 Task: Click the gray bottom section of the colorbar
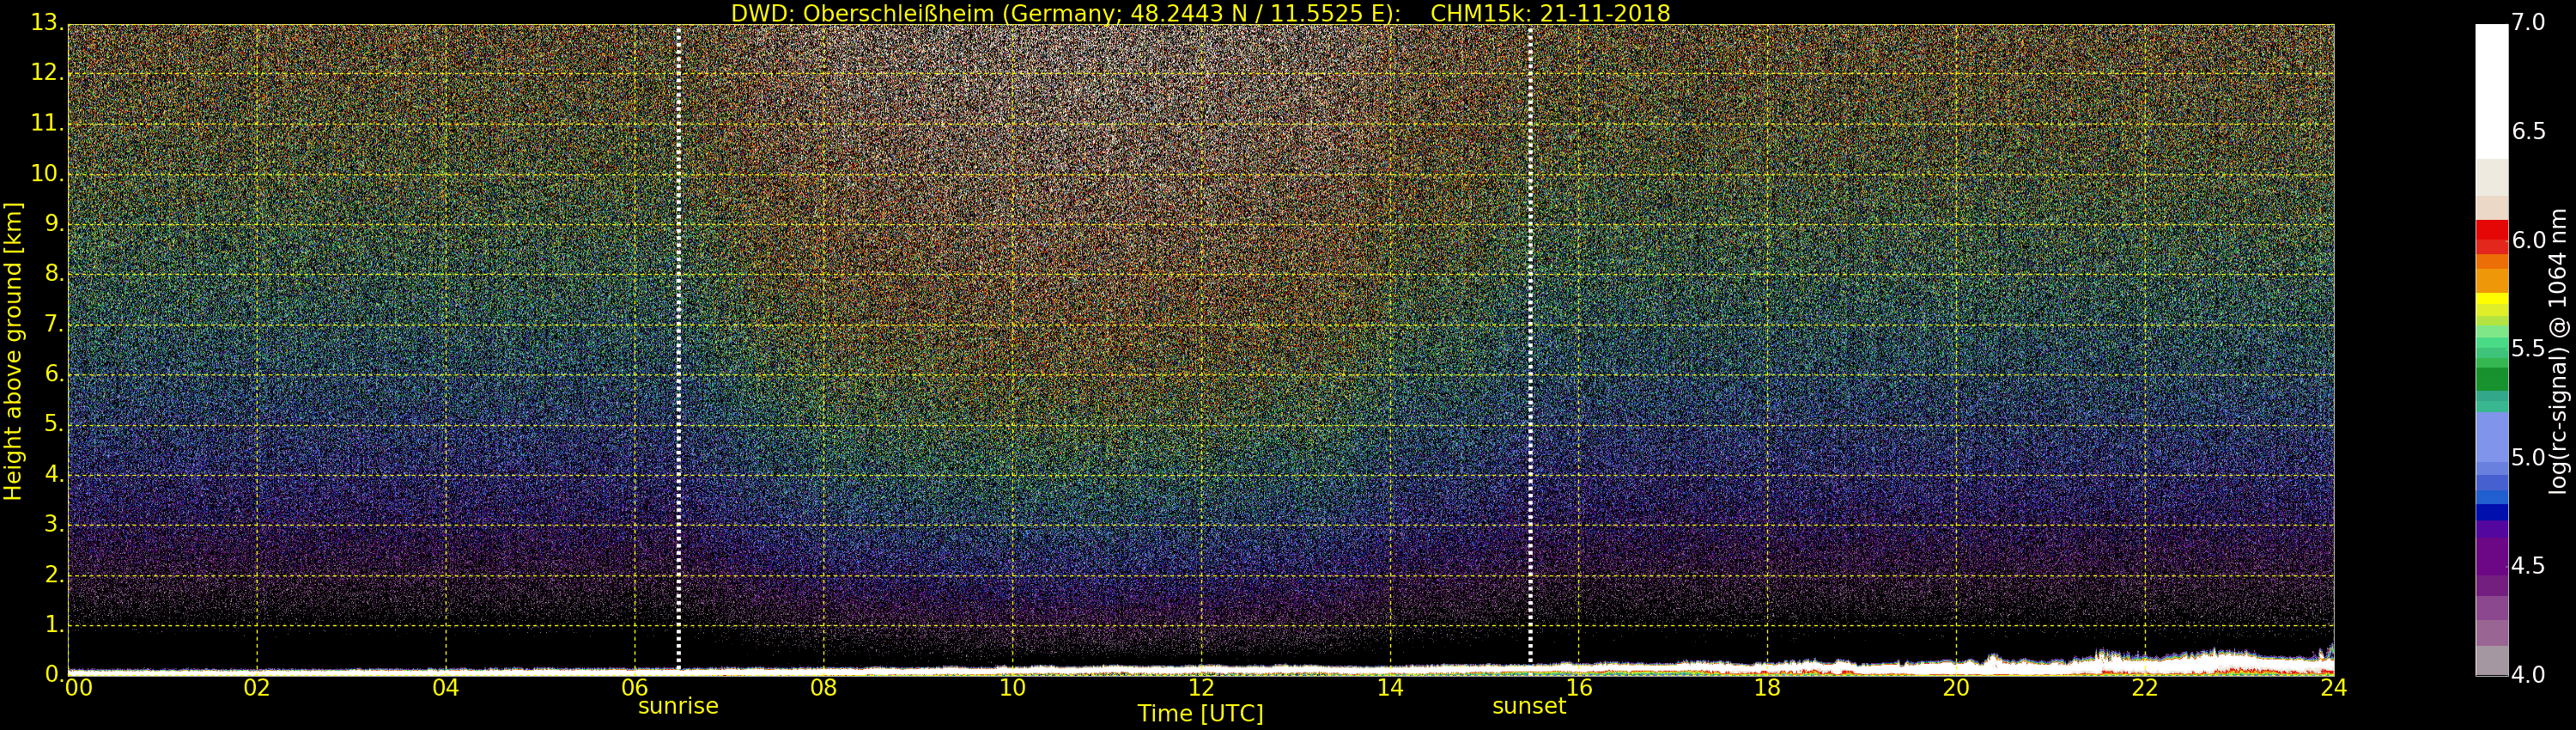[2491, 661]
